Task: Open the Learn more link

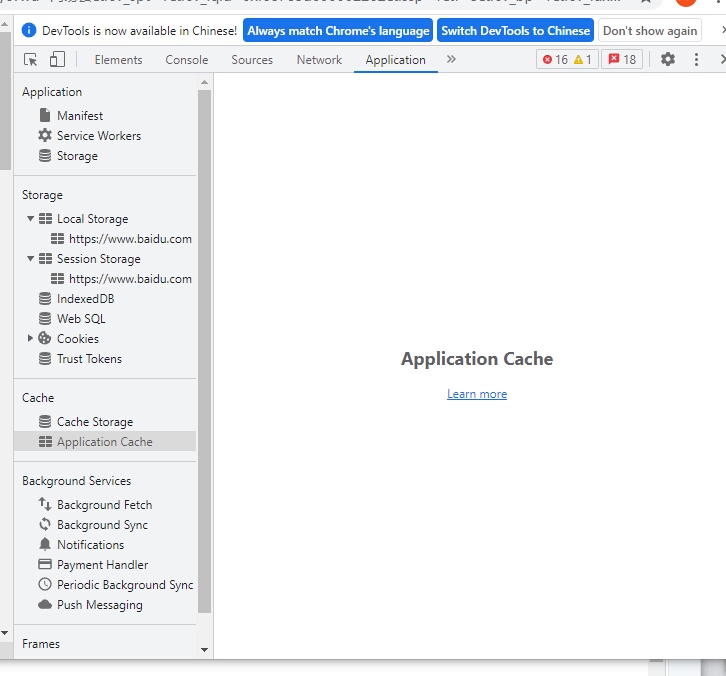Action: point(477,394)
